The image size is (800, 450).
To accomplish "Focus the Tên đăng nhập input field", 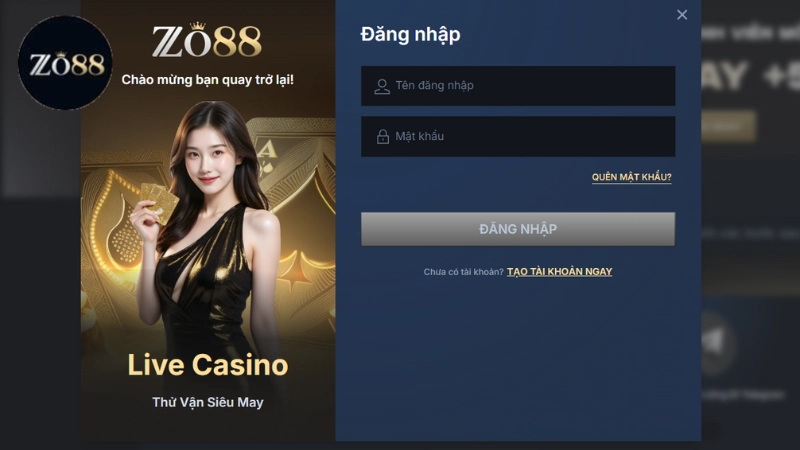I will click(518, 86).
